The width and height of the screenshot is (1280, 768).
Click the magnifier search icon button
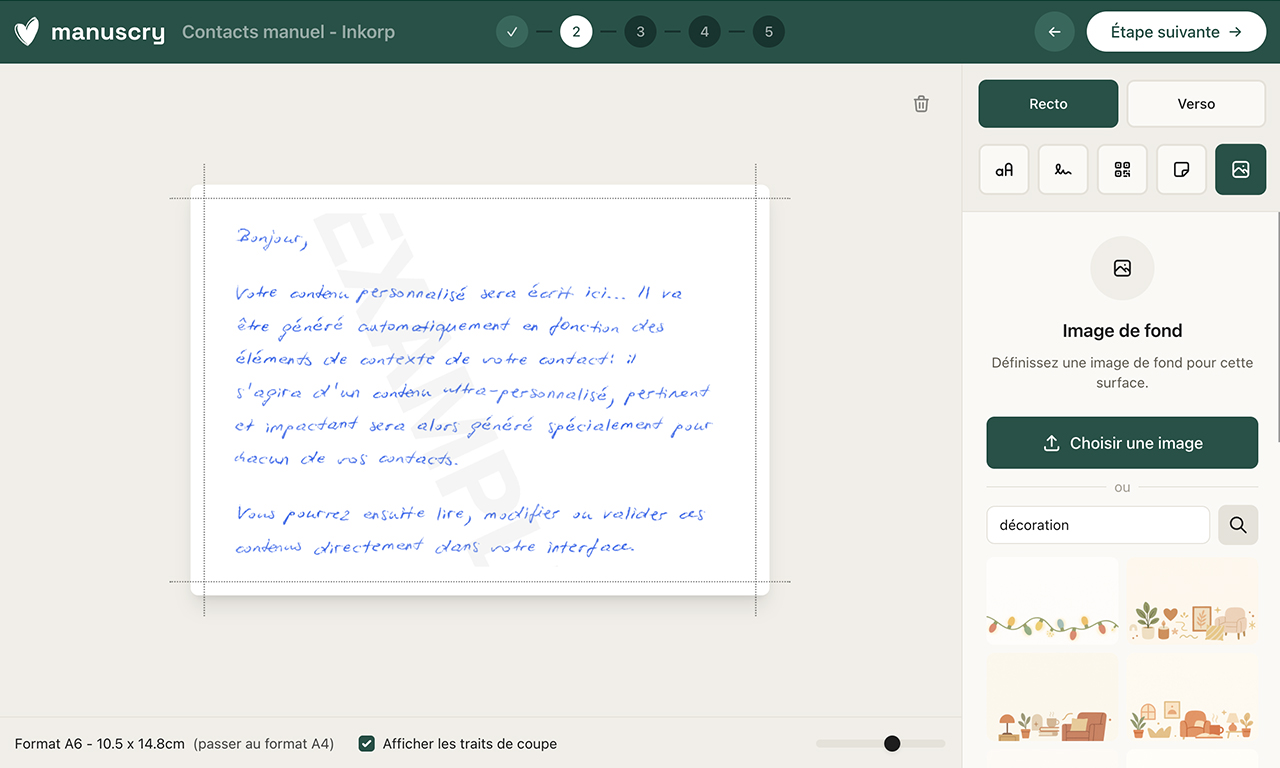(x=1238, y=525)
